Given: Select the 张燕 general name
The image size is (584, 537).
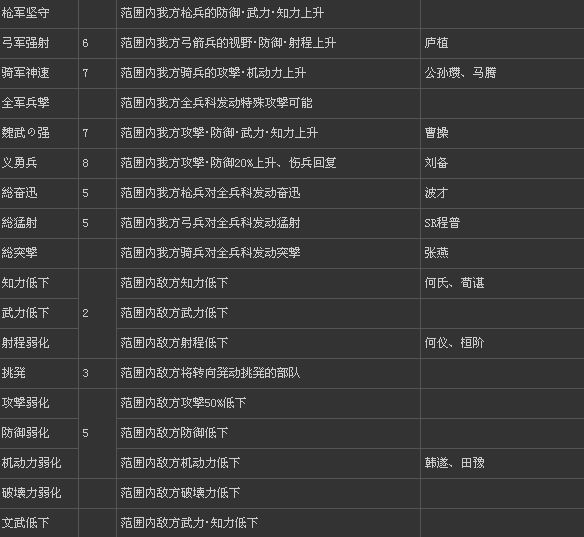Looking at the screenshot, I should [x=437, y=253].
